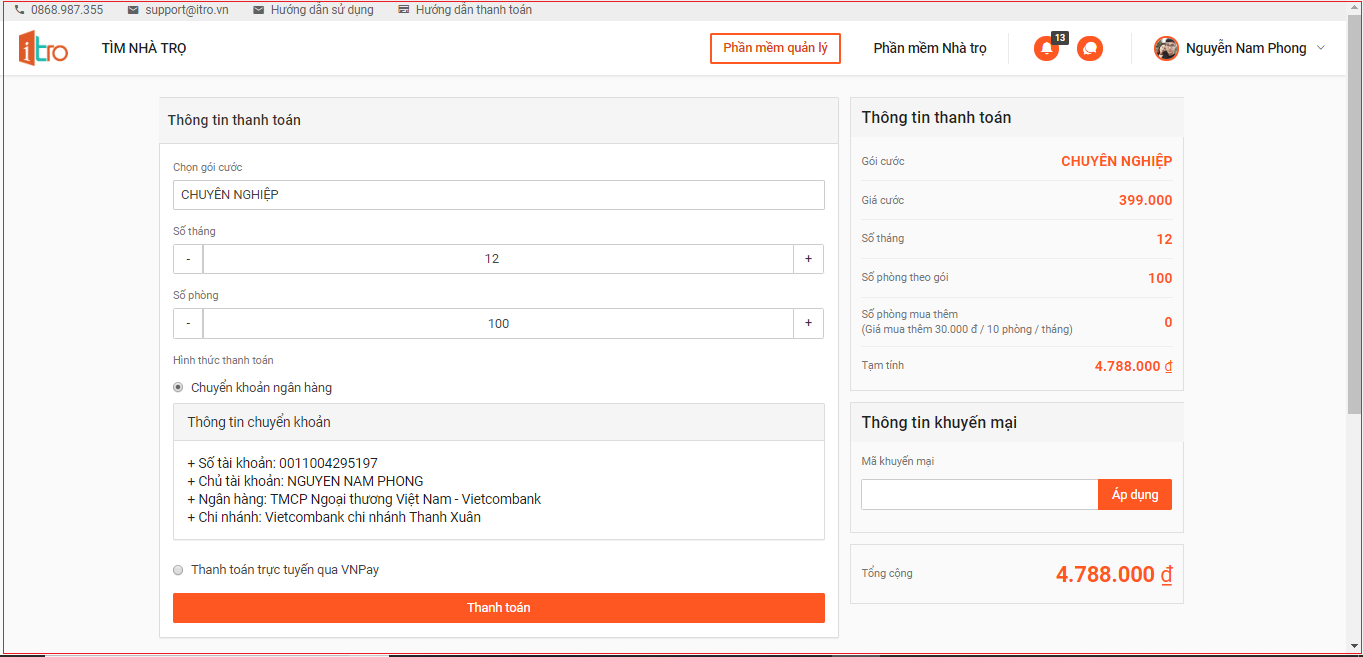Open TÌM NHÀ TRỌ menu item
Screen dimensions: 1363x657
point(144,48)
